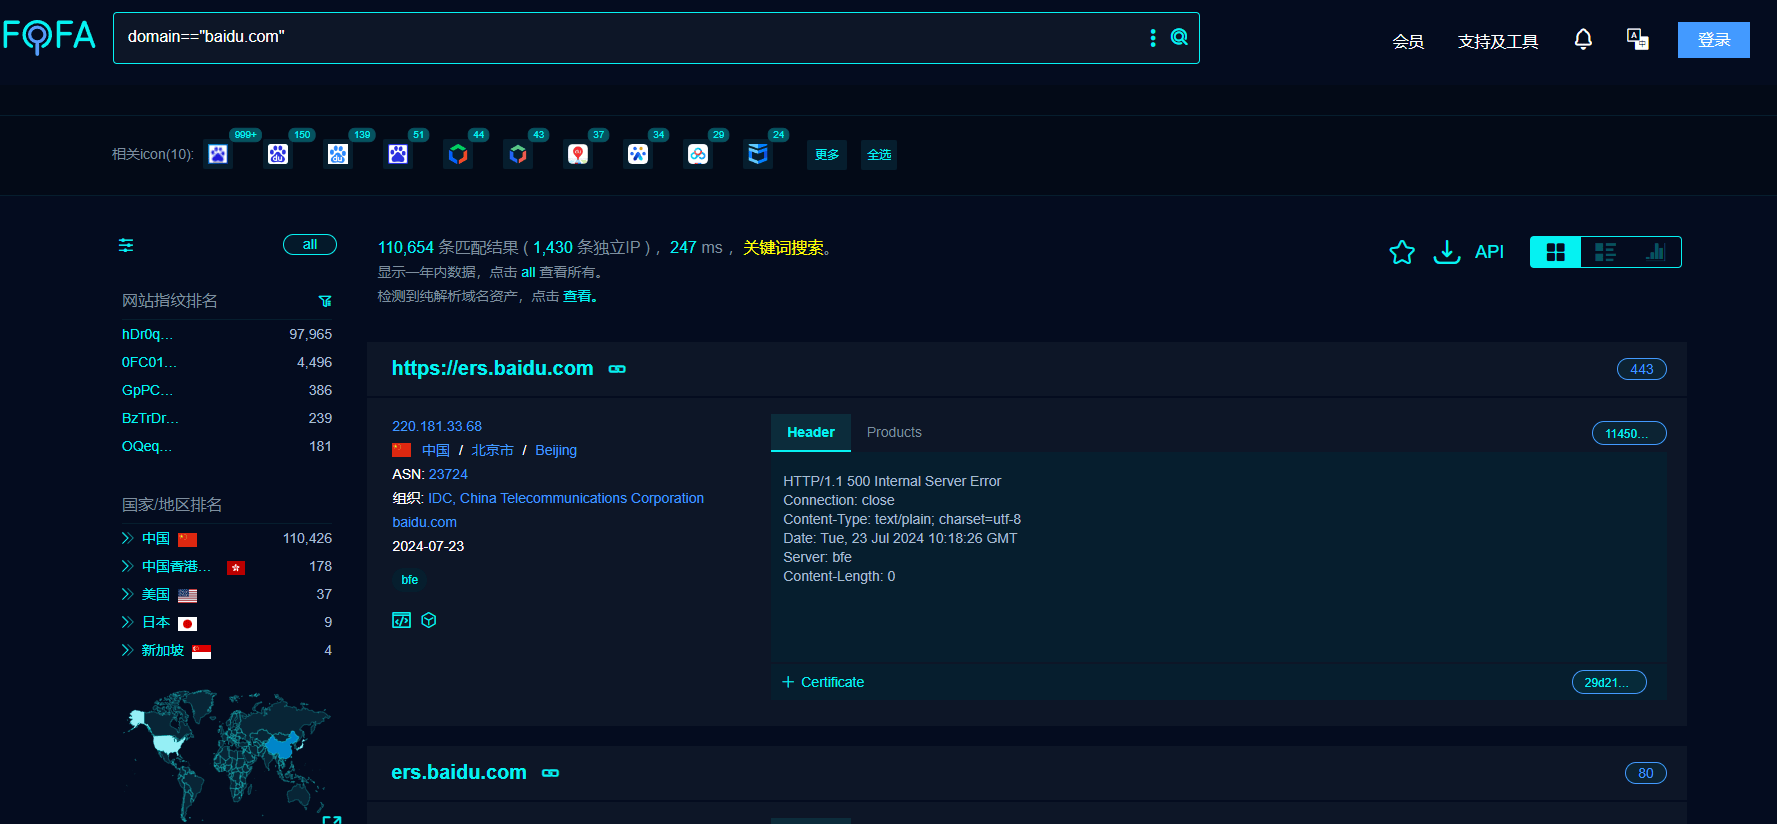Select the related icon with 44 badge

(x=458, y=154)
